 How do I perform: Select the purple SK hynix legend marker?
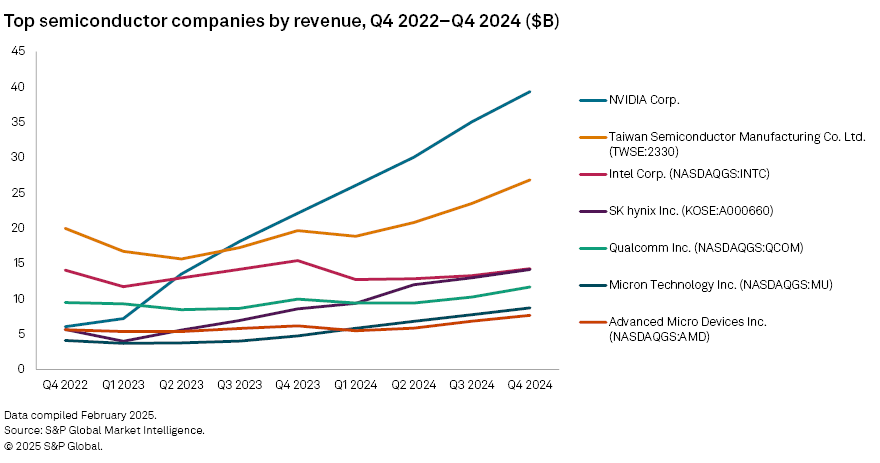[593, 211]
